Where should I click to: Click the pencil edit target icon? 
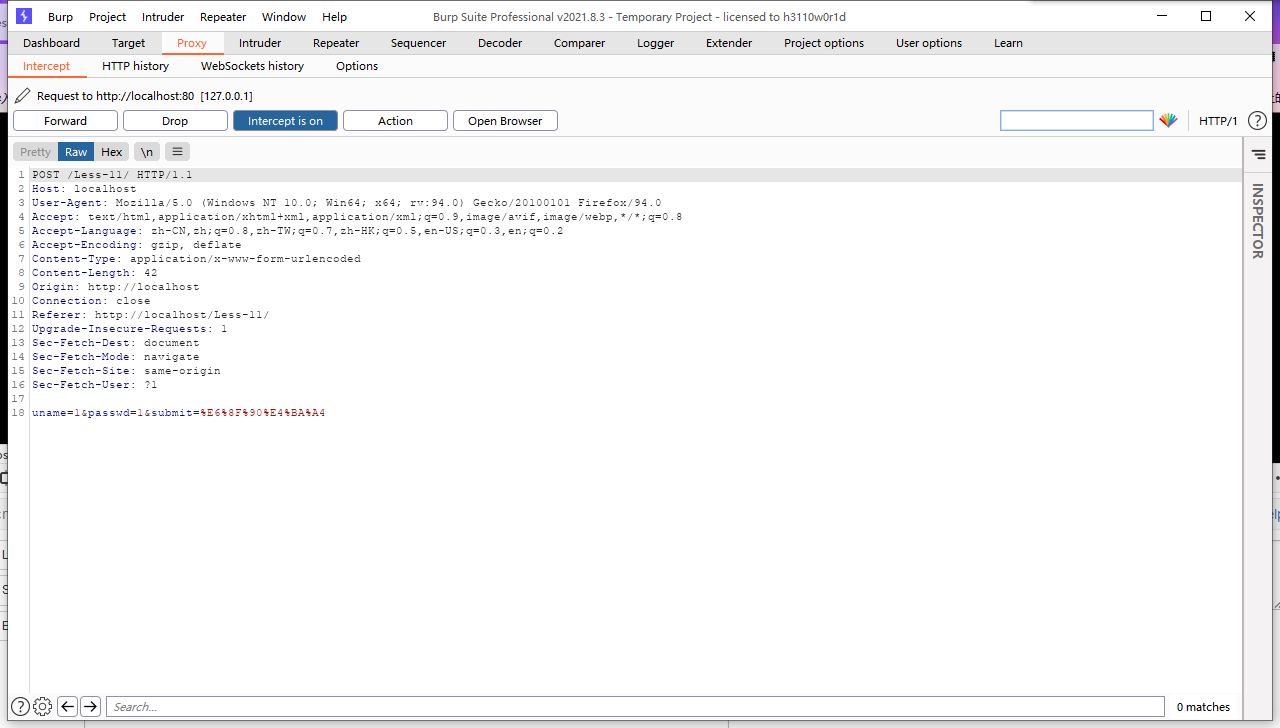coord(22,96)
